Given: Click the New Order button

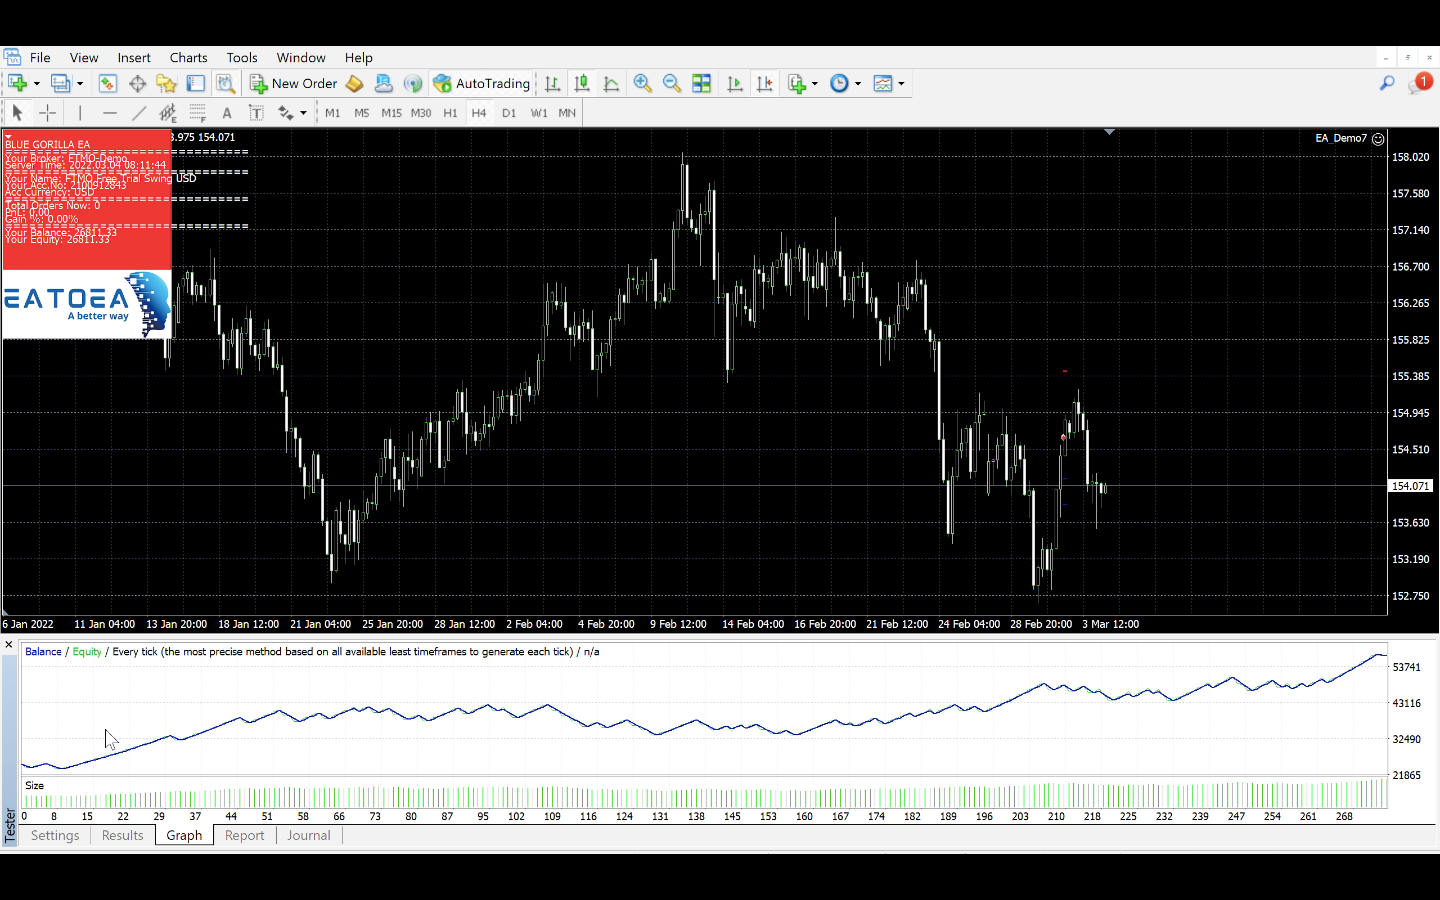Looking at the screenshot, I should pos(293,84).
